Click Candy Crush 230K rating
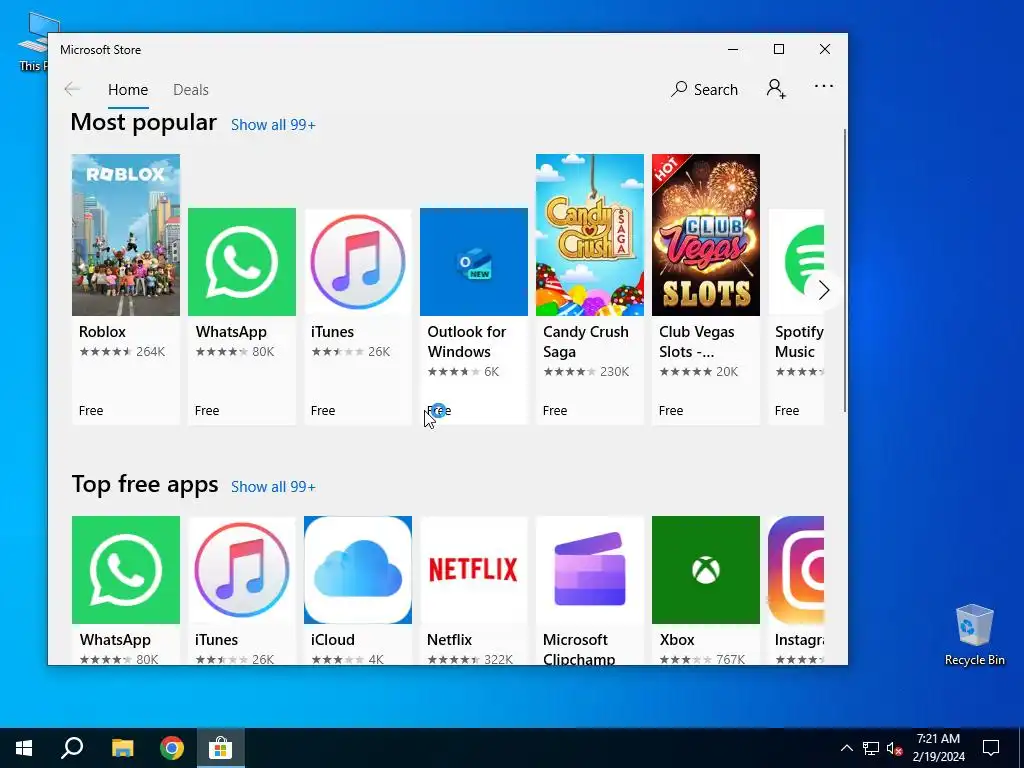Viewport: 1024px width, 768px height. (x=586, y=372)
